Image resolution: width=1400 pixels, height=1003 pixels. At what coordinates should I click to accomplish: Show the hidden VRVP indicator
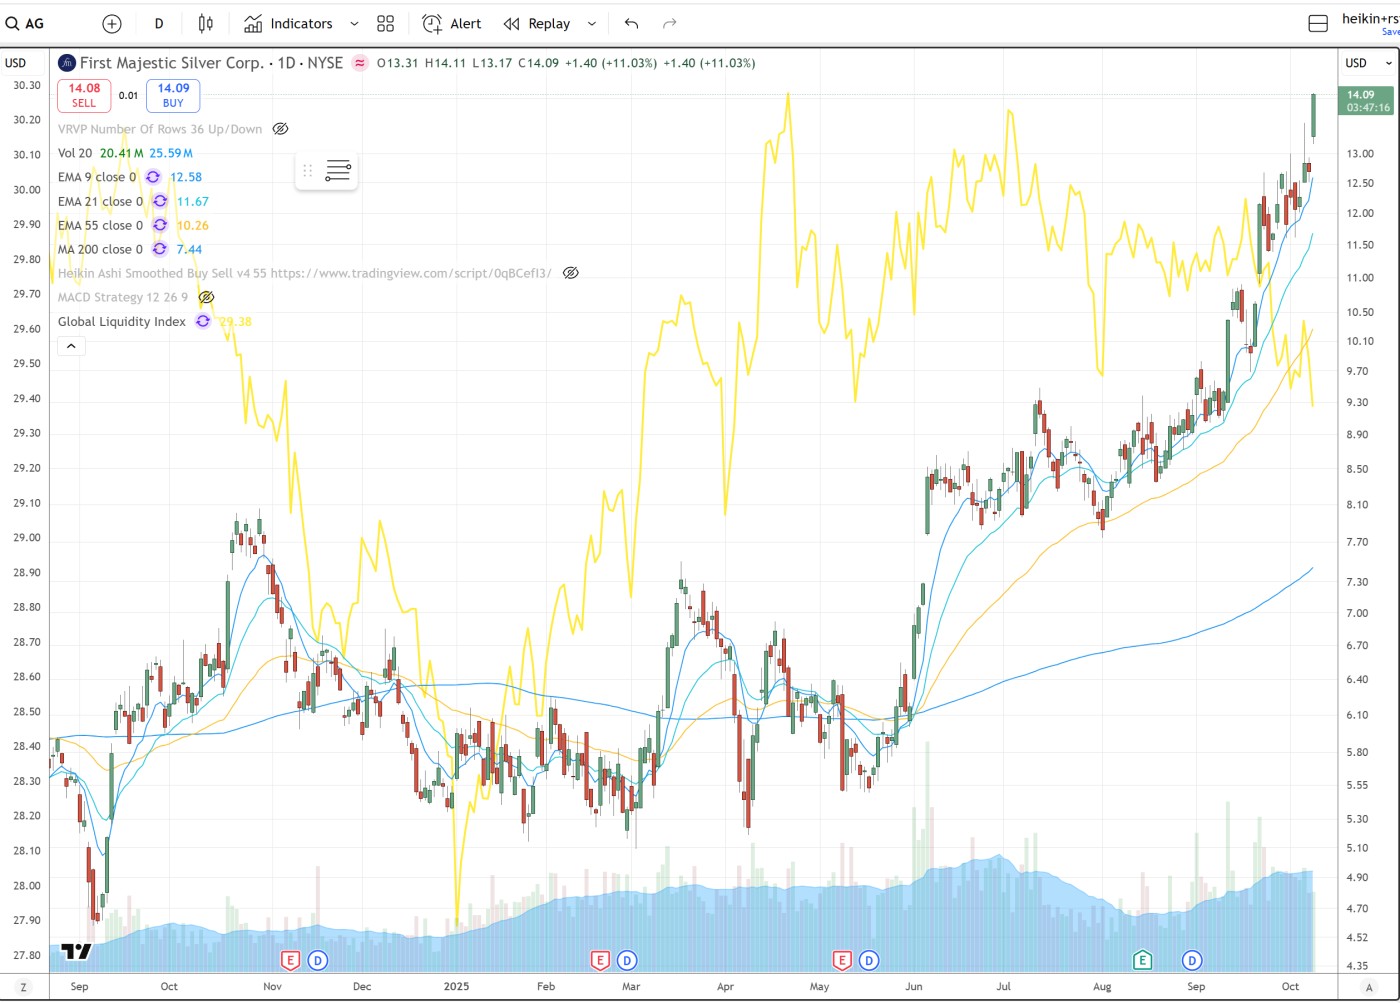click(x=281, y=129)
